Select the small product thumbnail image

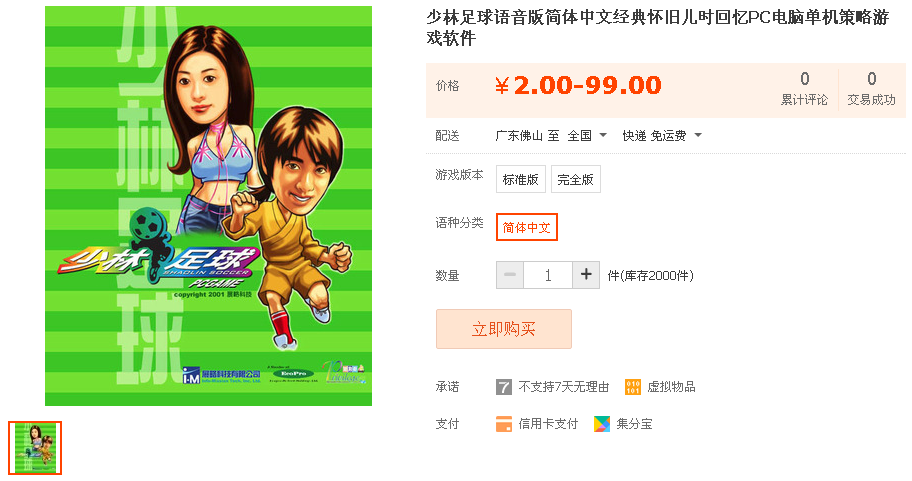tap(35, 448)
